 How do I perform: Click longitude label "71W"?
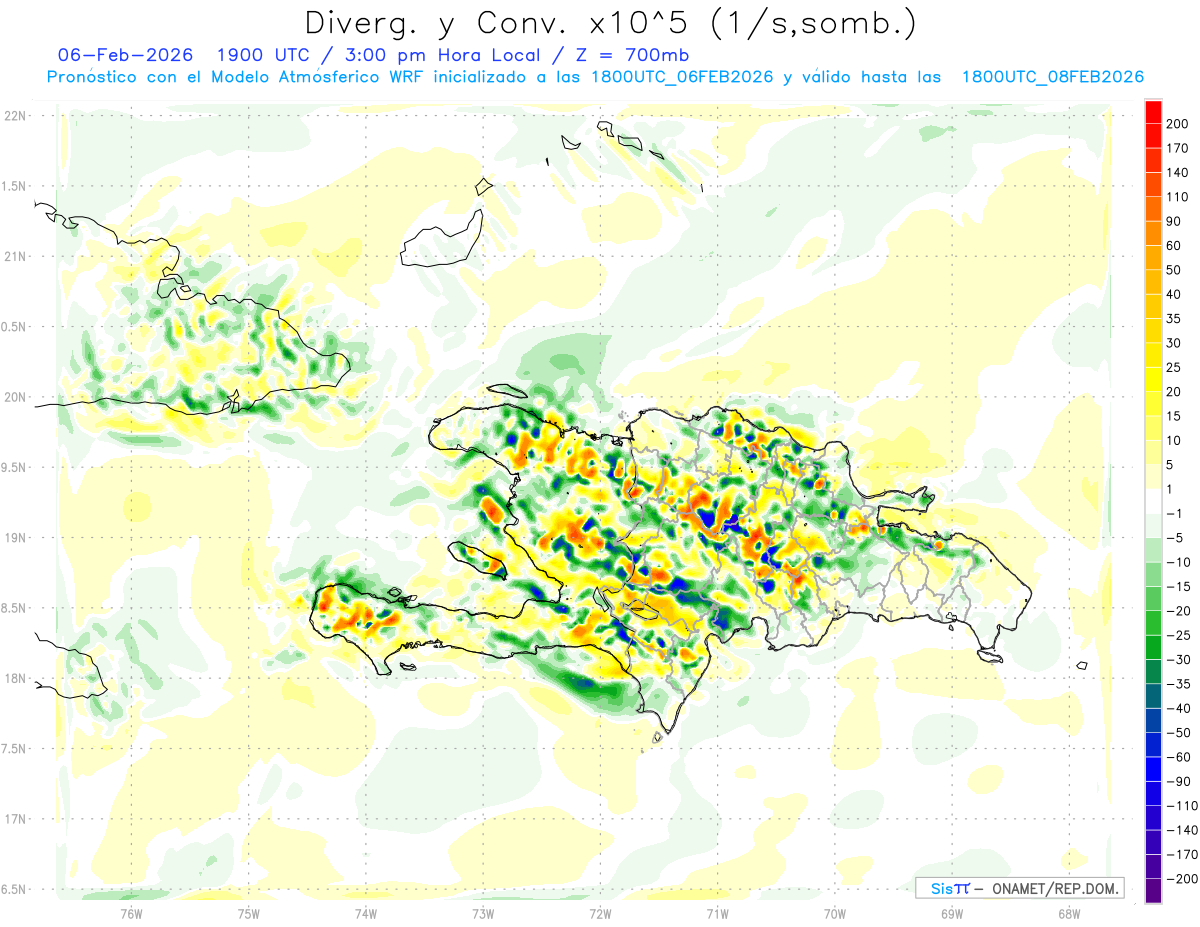click(717, 913)
